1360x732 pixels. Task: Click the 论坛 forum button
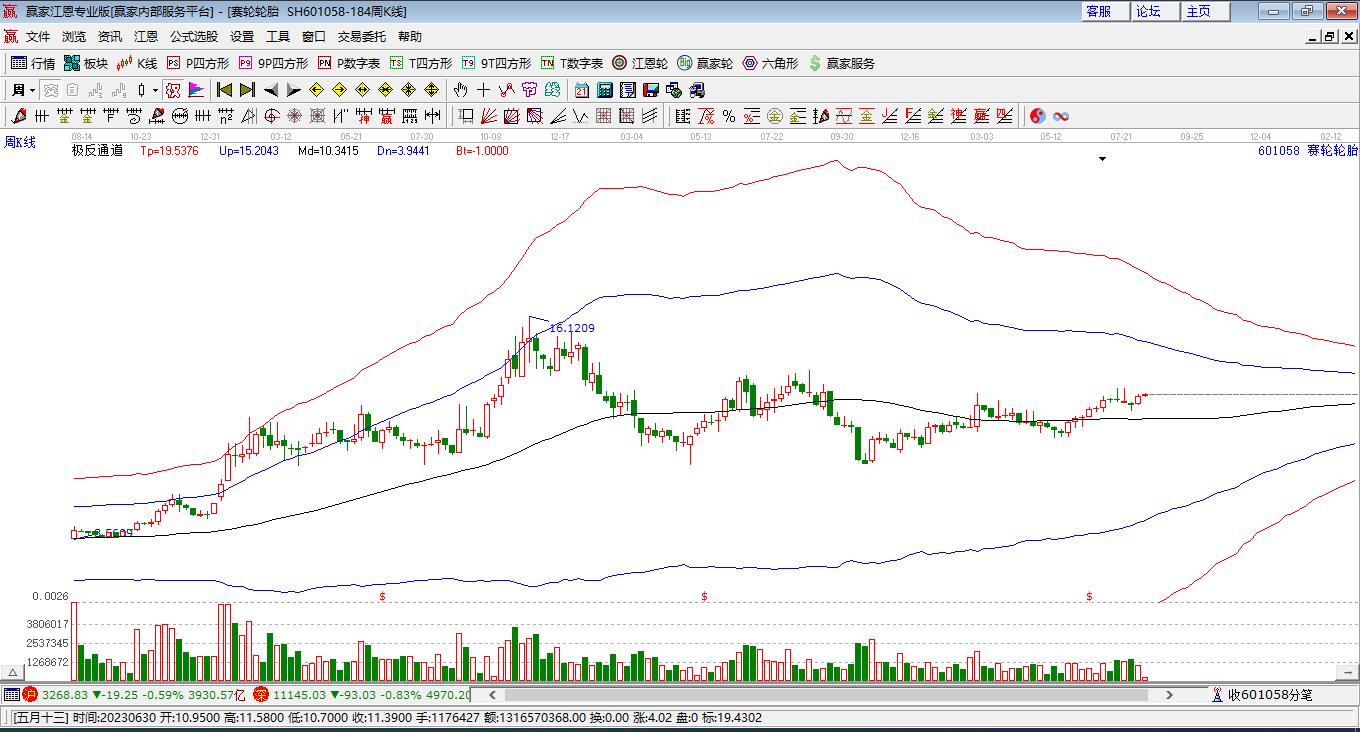click(x=1155, y=11)
